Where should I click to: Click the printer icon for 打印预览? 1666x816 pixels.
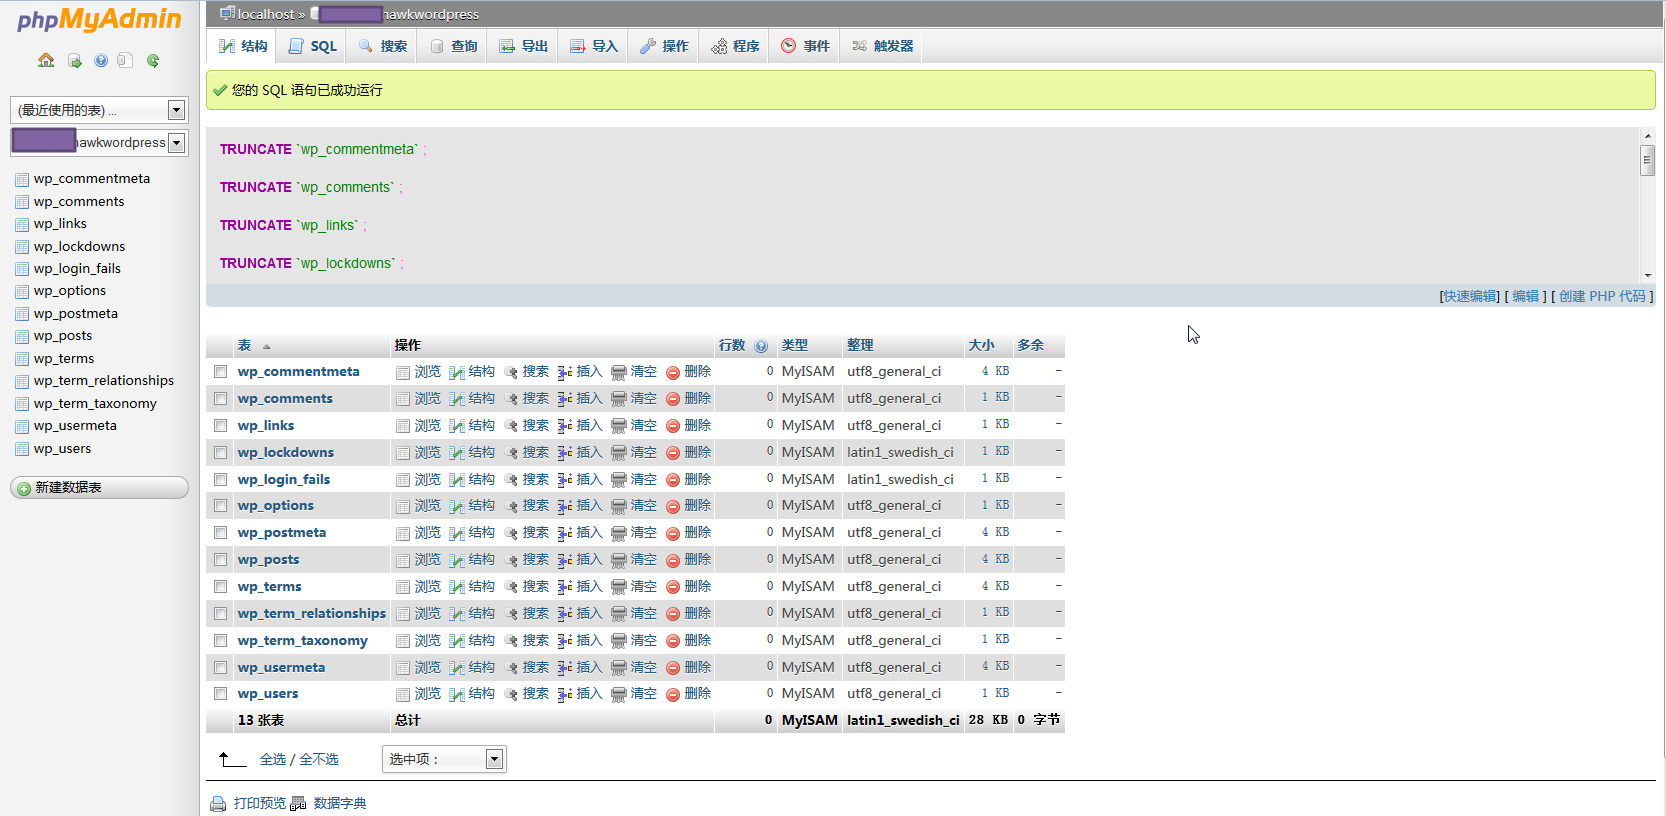pyautogui.click(x=218, y=804)
